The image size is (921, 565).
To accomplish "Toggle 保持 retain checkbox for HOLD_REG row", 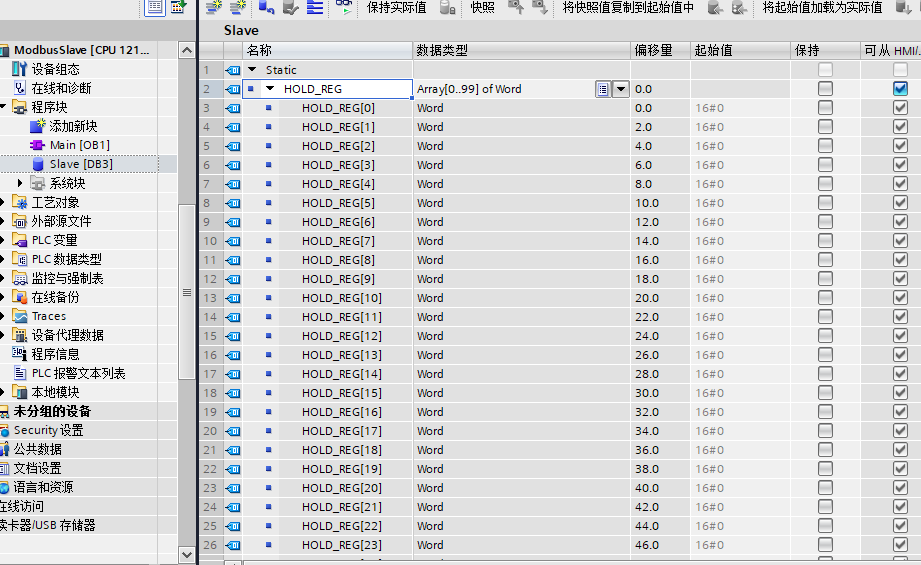I will pyautogui.click(x=824, y=89).
